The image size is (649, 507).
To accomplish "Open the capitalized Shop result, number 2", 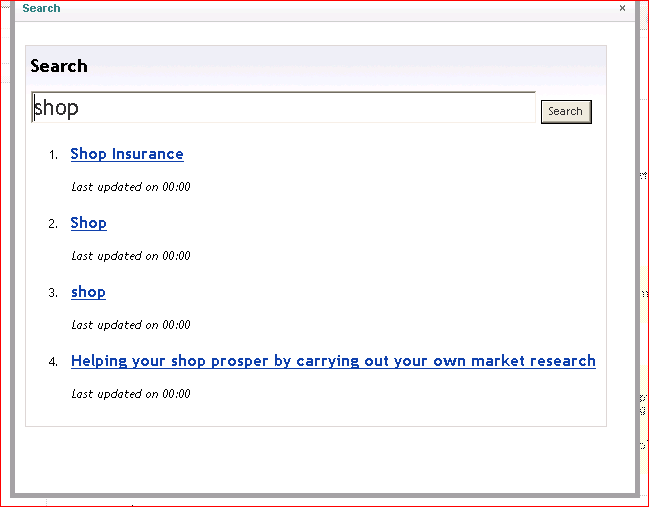I will point(89,223).
